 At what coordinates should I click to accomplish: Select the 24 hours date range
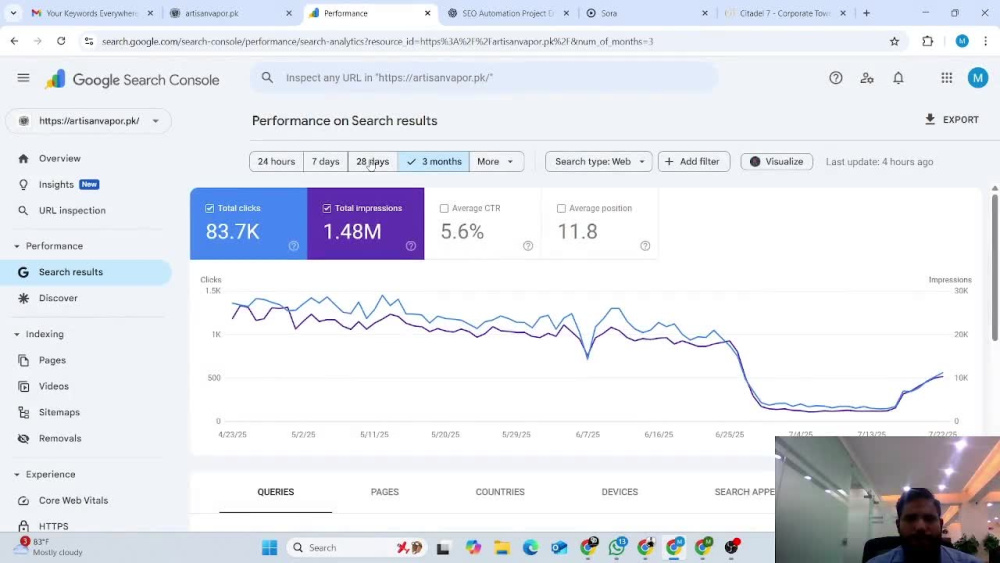tap(276, 161)
